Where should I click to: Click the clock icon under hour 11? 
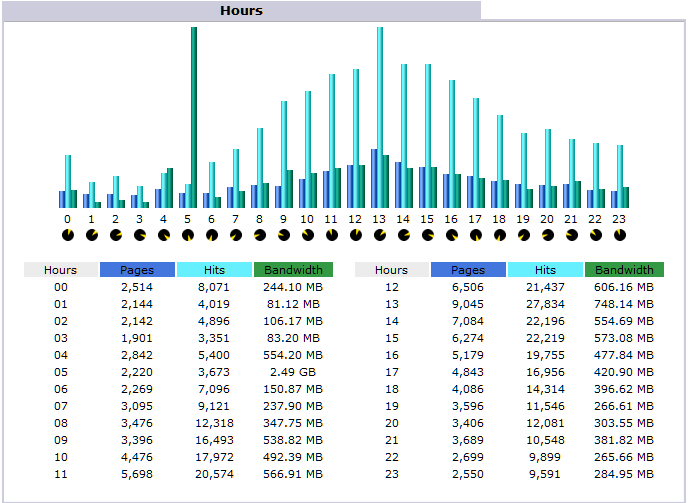point(332,235)
